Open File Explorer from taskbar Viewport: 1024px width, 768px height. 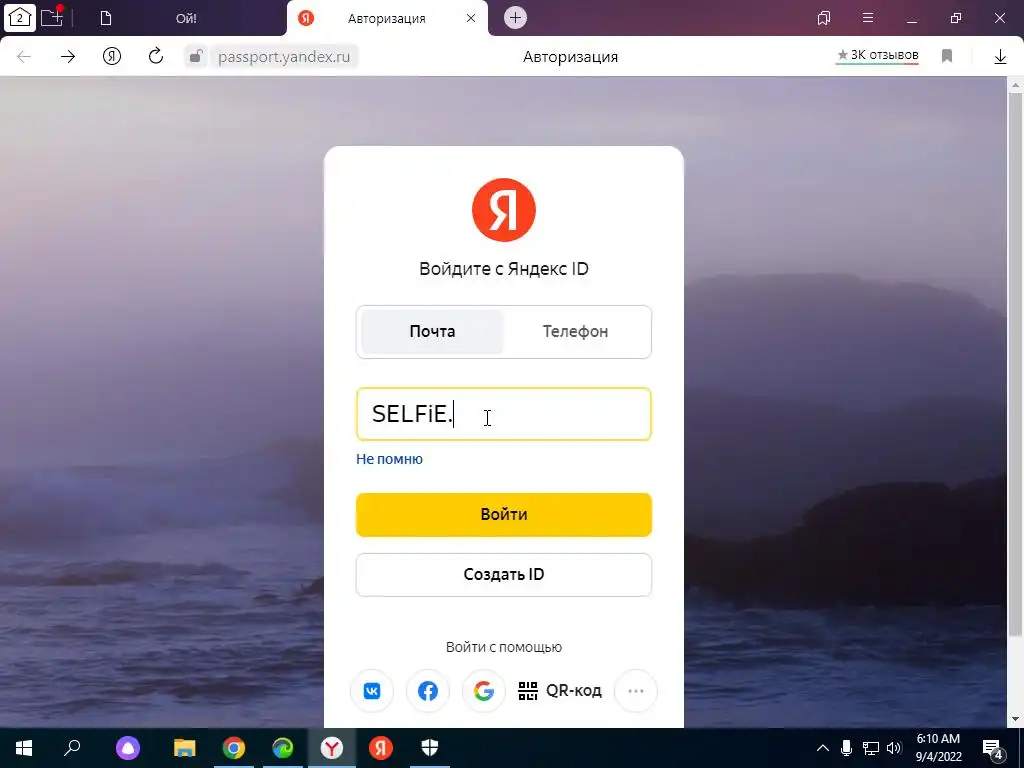click(185, 748)
